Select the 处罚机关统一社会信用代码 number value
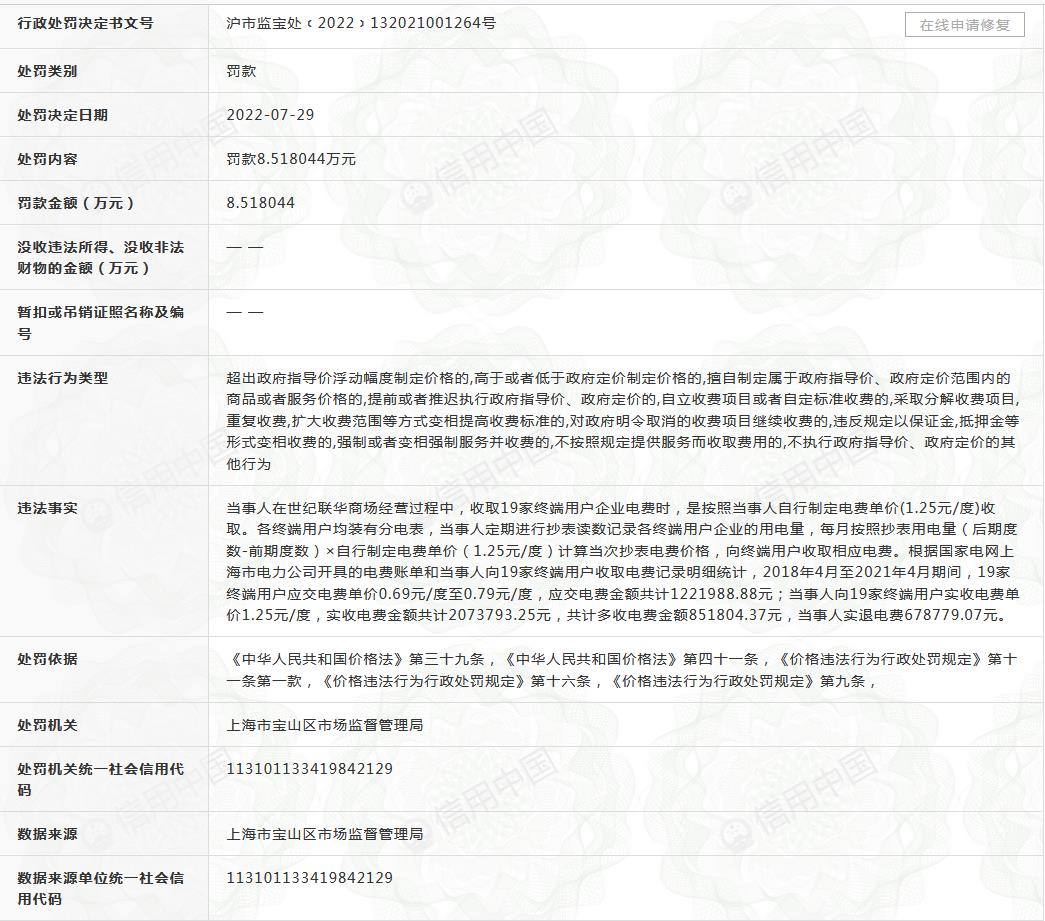This screenshot has height=921, width=1045. point(309,769)
